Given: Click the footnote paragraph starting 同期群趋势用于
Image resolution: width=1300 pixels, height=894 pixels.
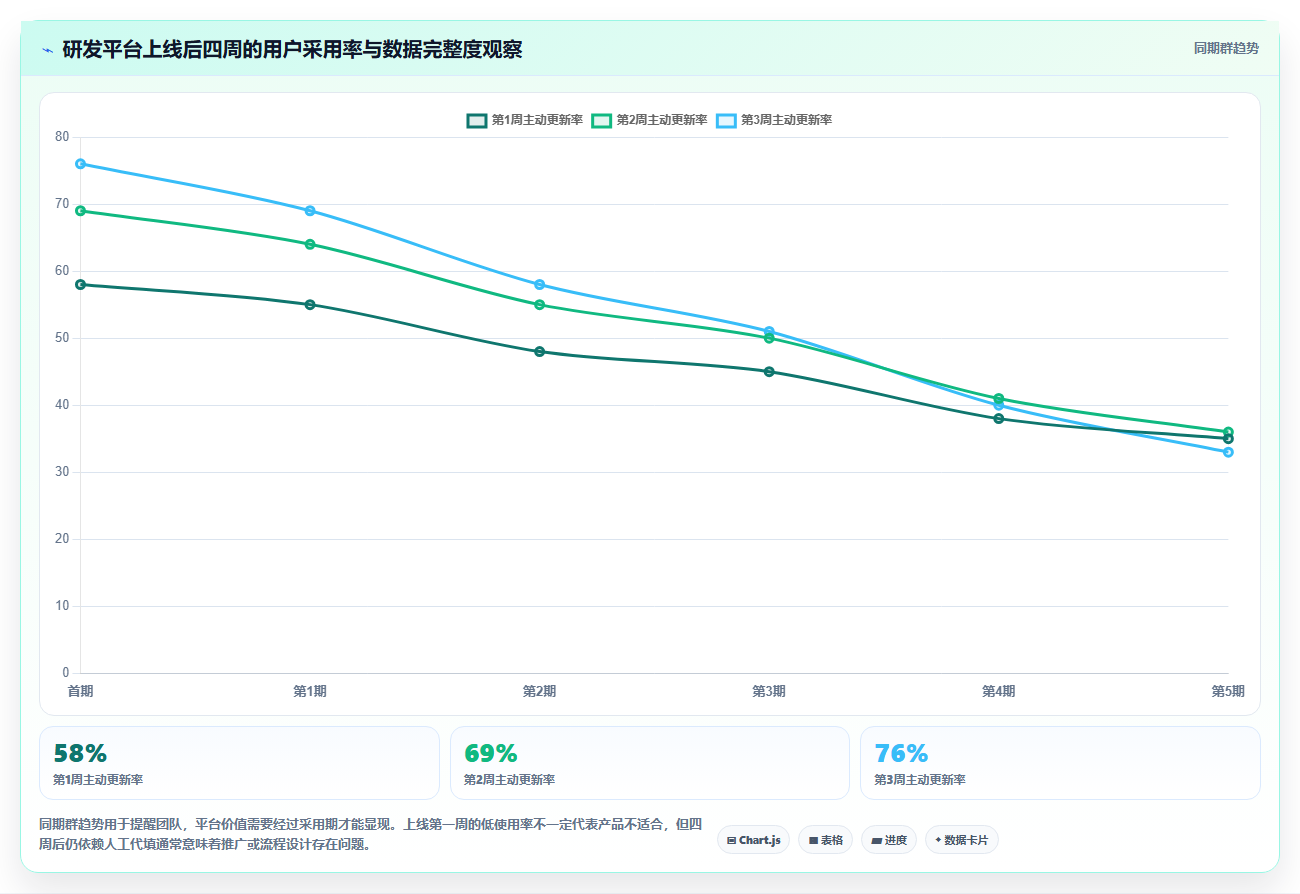Looking at the screenshot, I should (370, 834).
